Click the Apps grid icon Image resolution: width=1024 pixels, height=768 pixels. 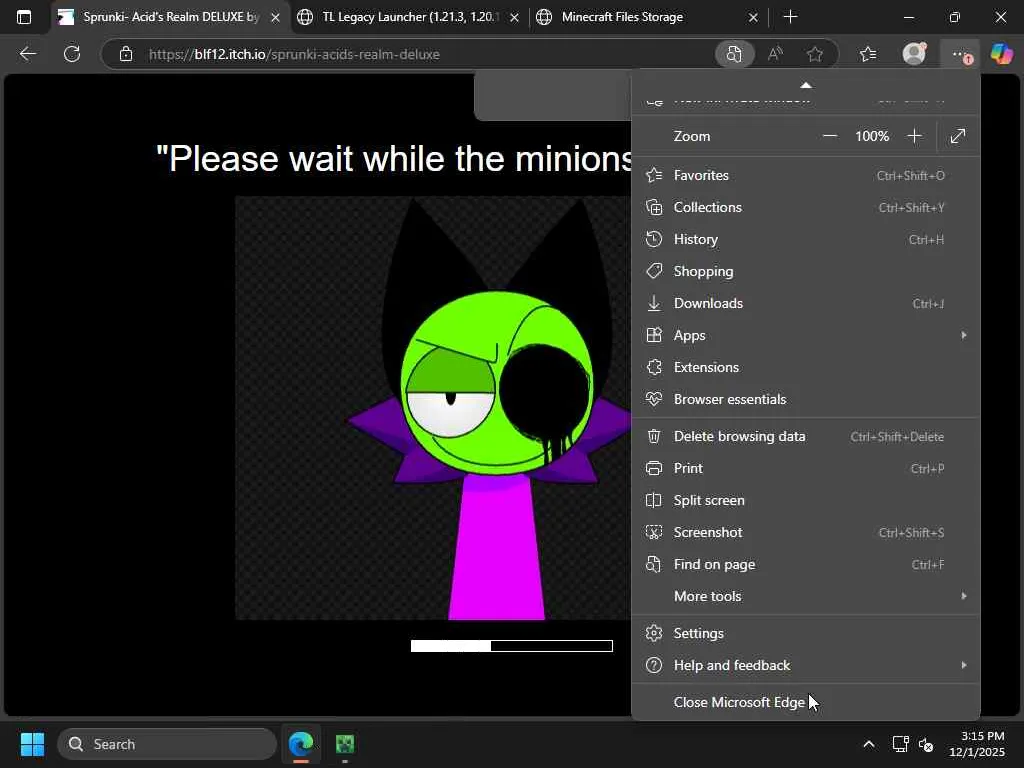tap(654, 335)
